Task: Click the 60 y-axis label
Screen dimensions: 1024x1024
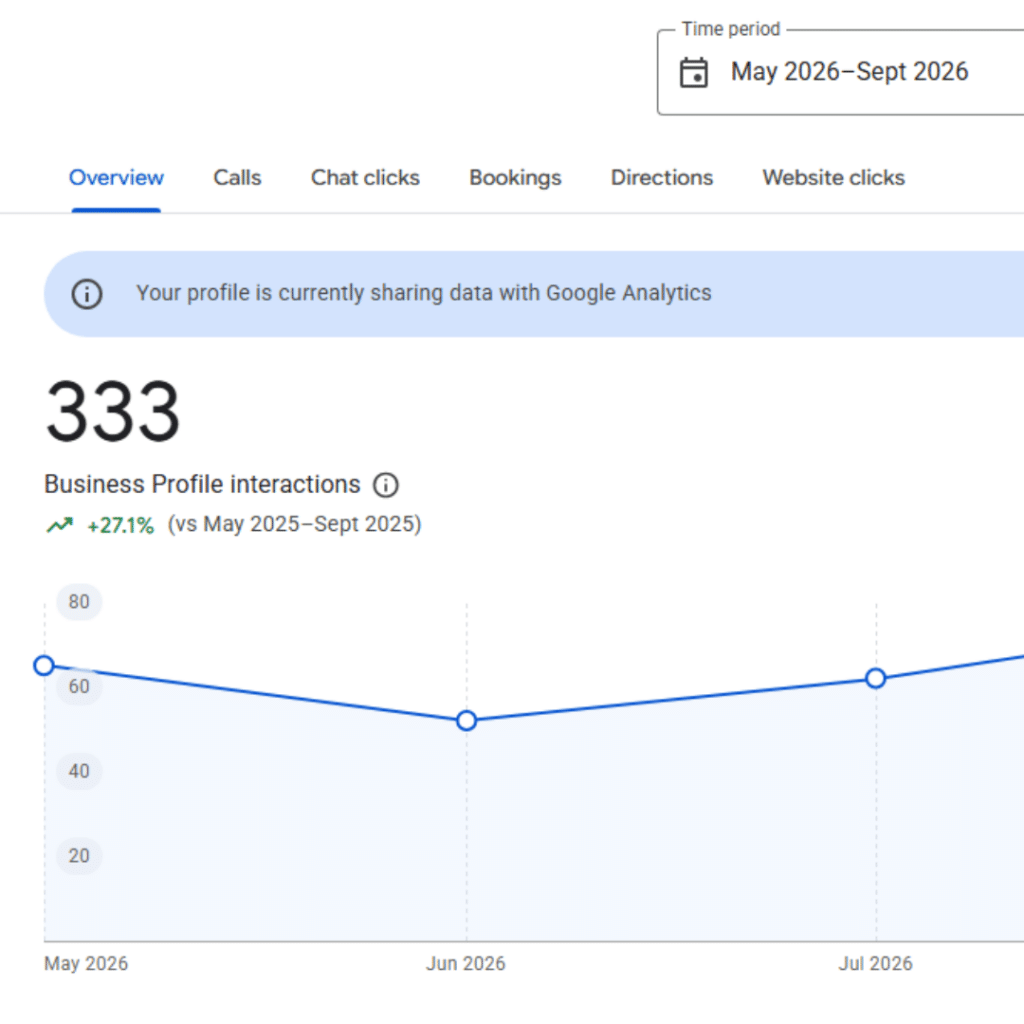Action: (79, 686)
